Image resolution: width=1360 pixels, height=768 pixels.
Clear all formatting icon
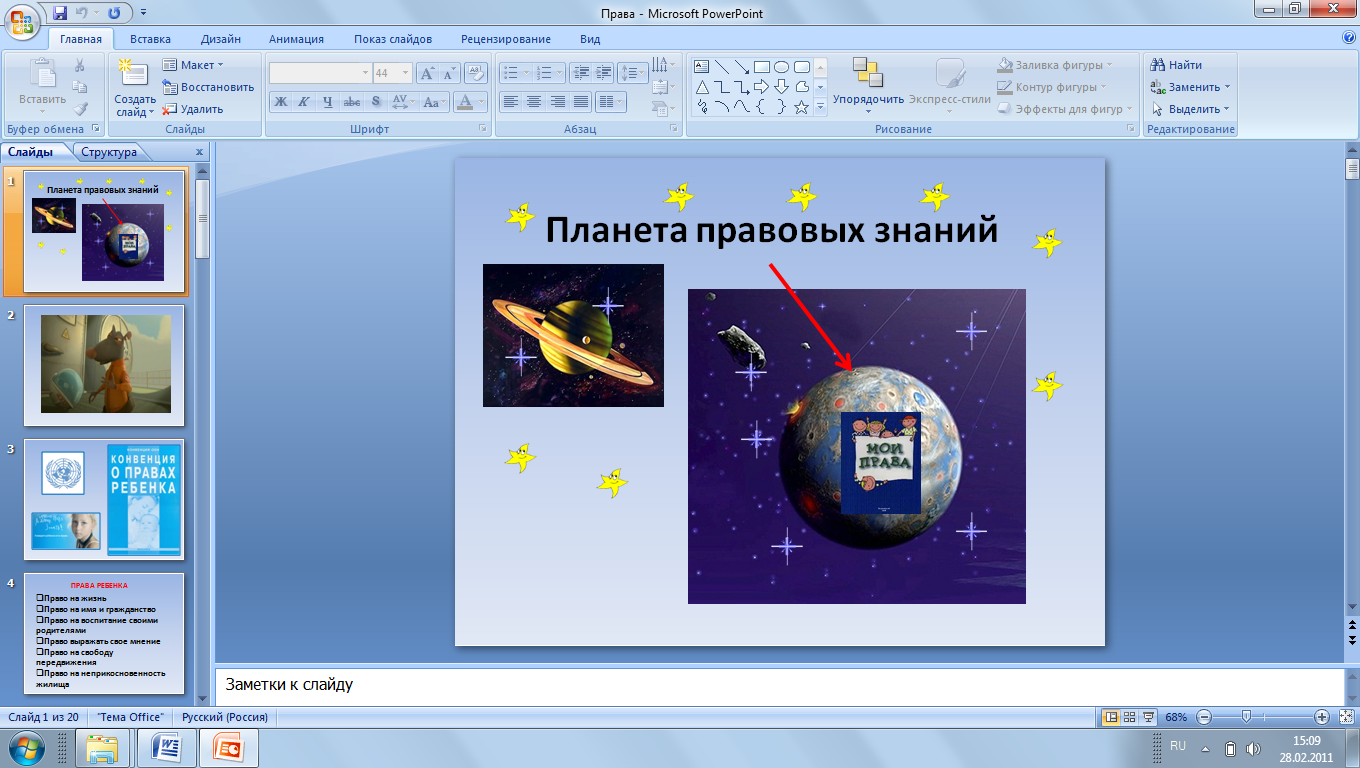pyautogui.click(x=477, y=73)
